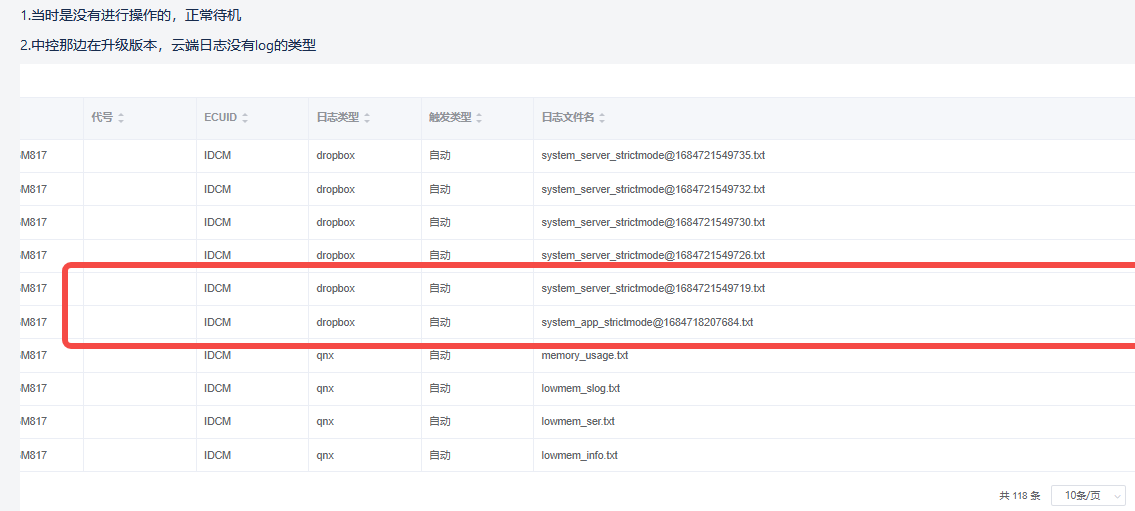The width and height of the screenshot is (1135, 511).
Task: Click 自动 in the lowmem_ser.txt row
Action: tap(440, 421)
